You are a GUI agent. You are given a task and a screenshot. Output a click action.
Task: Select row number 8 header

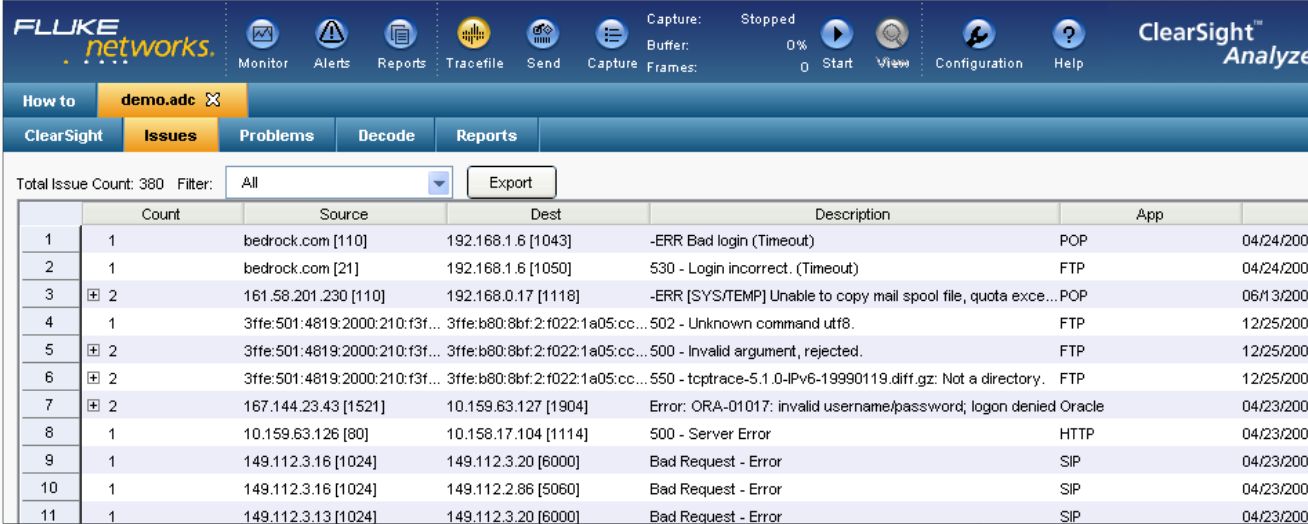pos(51,436)
